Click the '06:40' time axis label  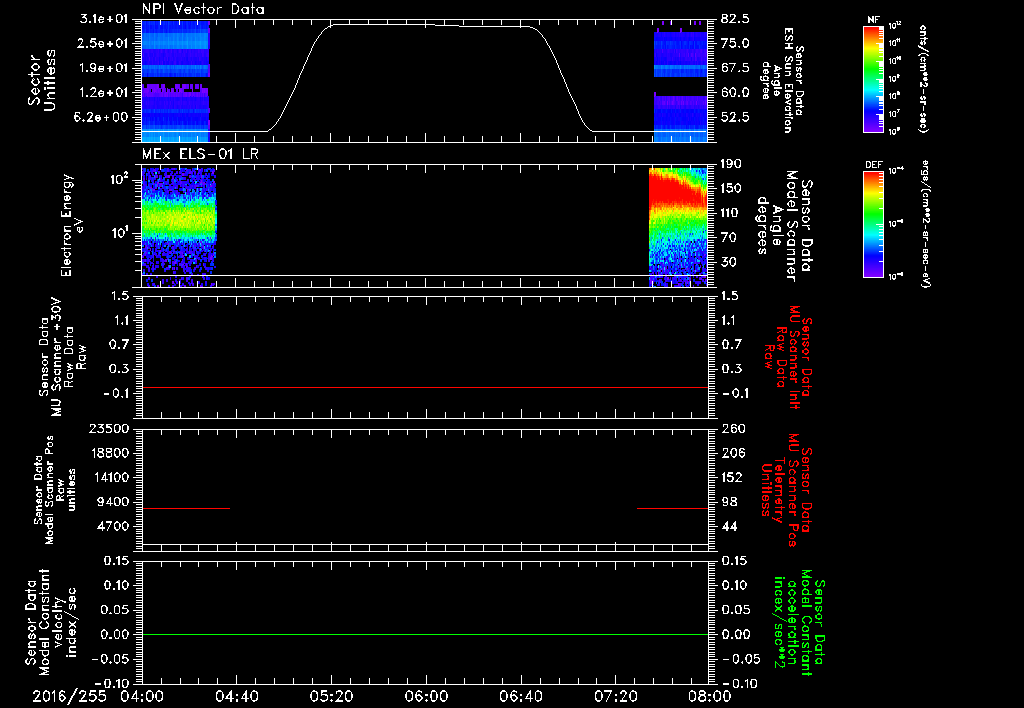pyautogui.click(x=520, y=696)
